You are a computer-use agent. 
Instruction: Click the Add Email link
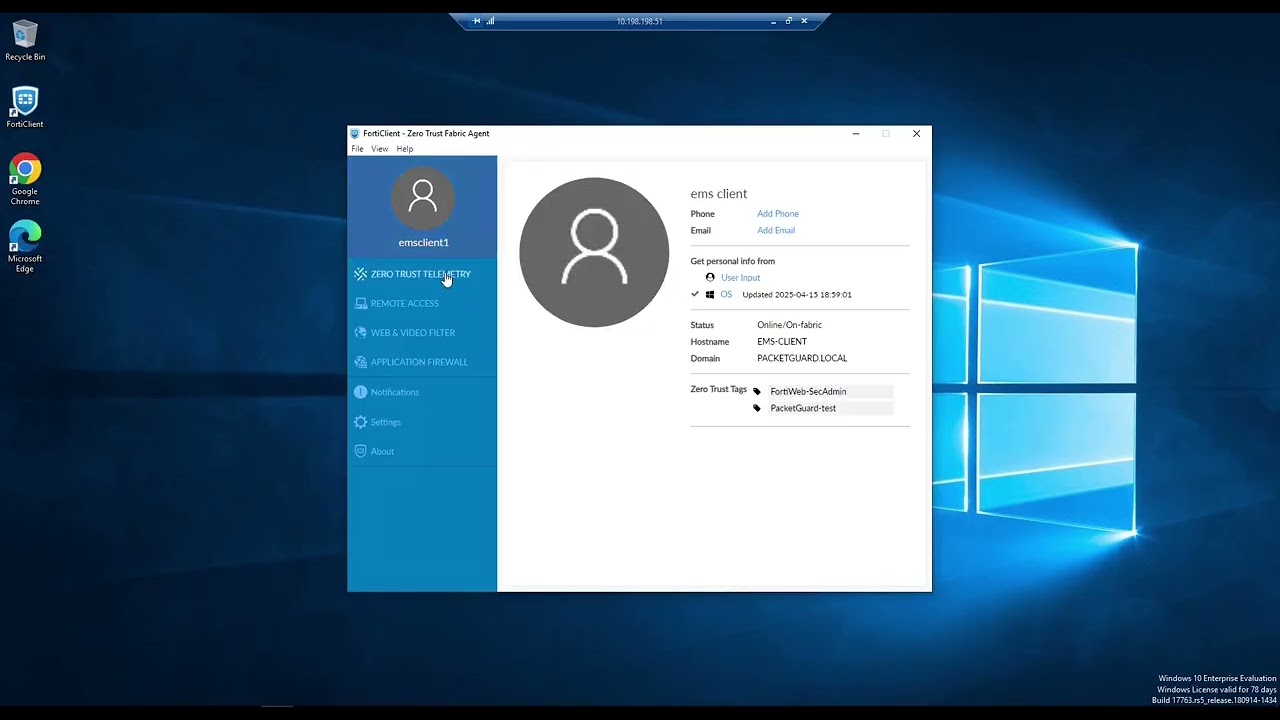click(776, 231)
